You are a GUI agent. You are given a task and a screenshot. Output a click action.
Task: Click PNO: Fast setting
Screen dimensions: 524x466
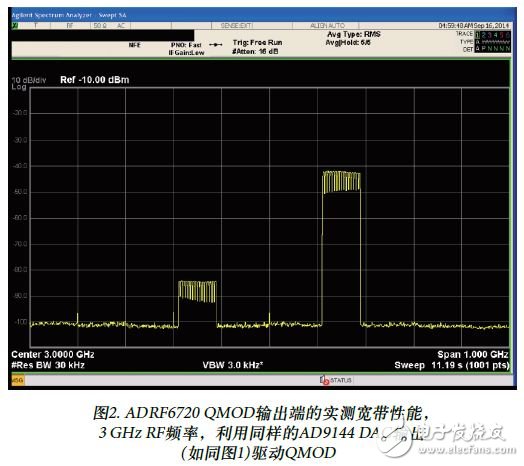[186, 45]
